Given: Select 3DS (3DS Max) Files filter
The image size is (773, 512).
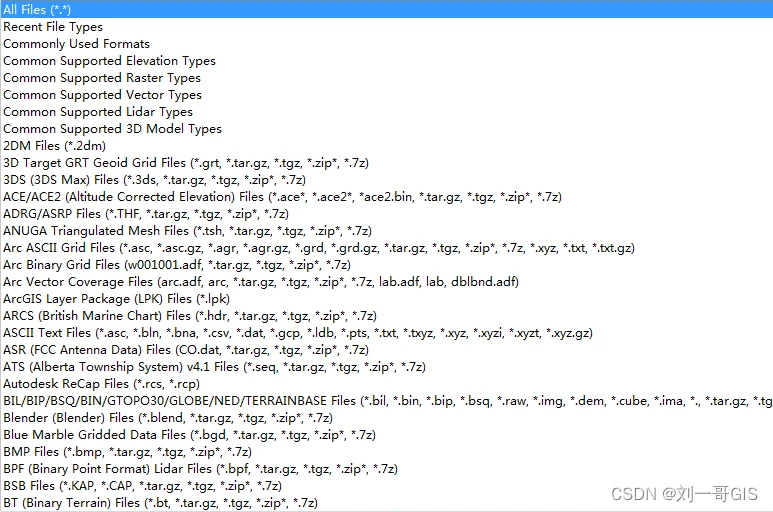Looking at the screenshot, I should click(x=386, y=180).
